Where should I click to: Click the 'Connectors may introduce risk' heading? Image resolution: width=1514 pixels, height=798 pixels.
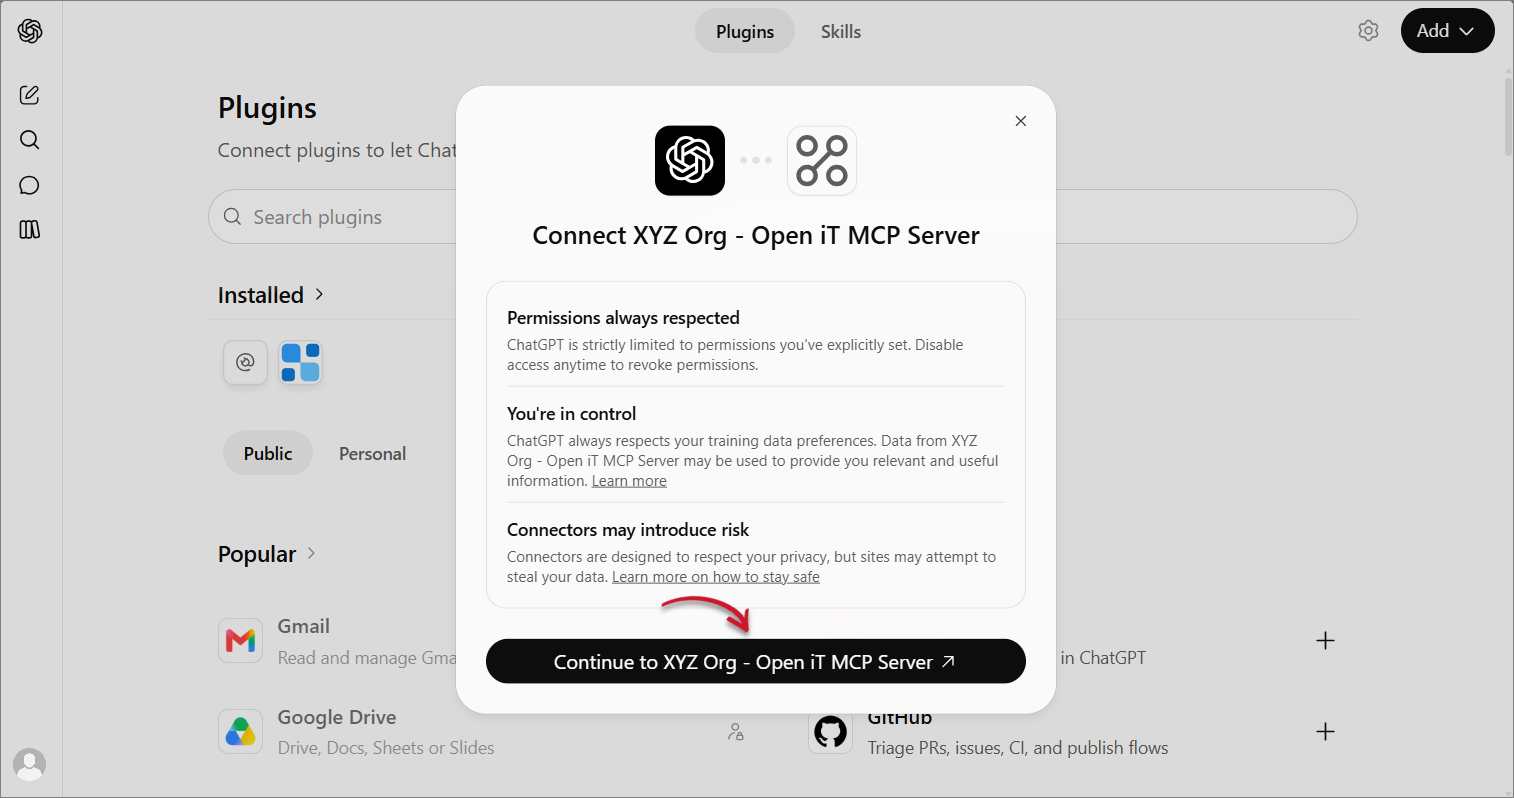628,530
